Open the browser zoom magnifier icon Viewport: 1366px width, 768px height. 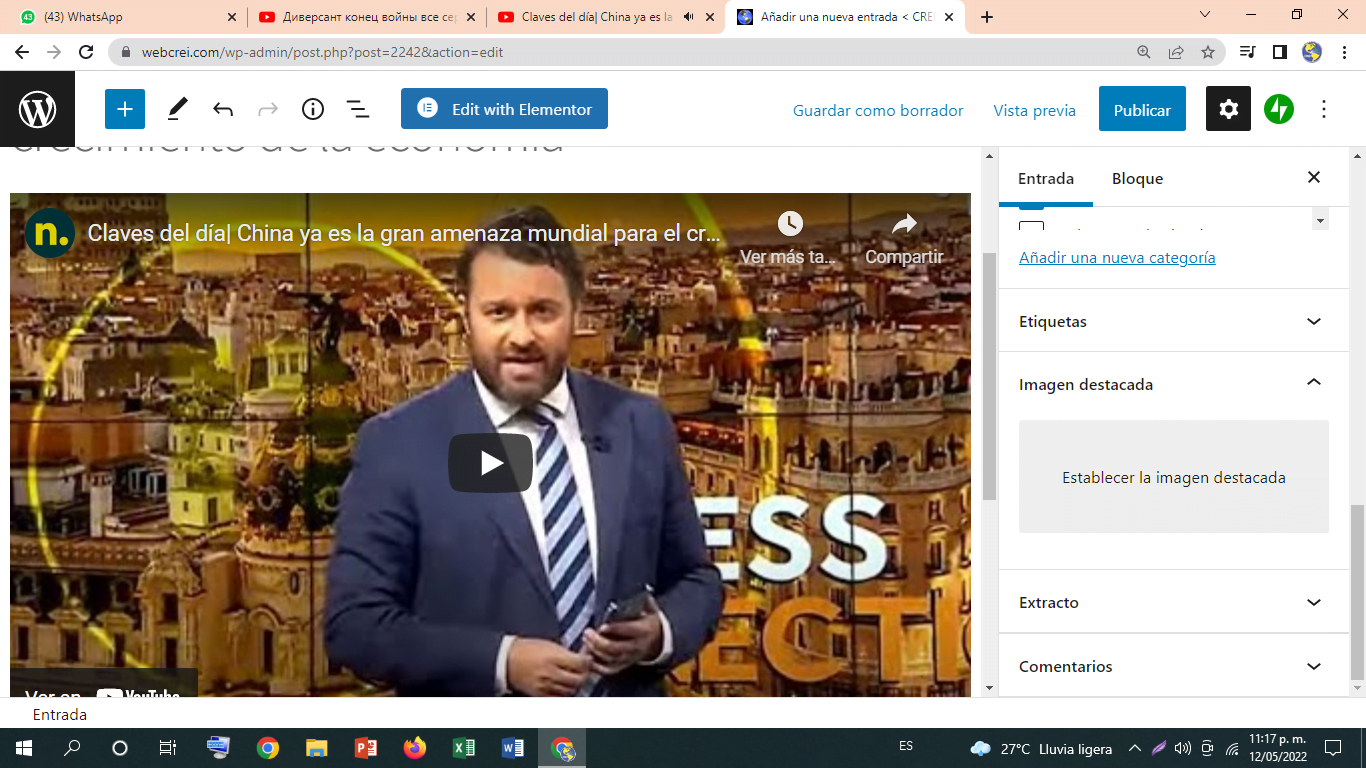point(1144,52)
